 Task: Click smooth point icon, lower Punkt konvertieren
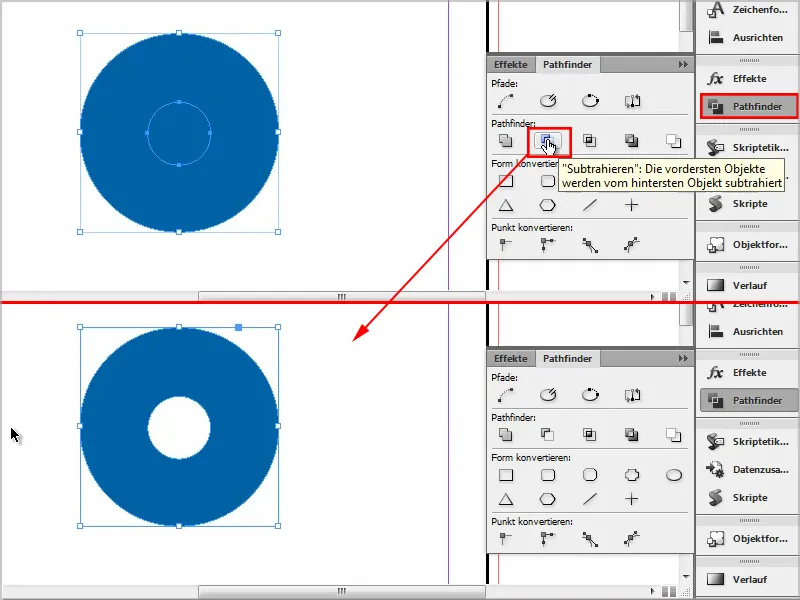pyautogui.click(x=590, y=540)
